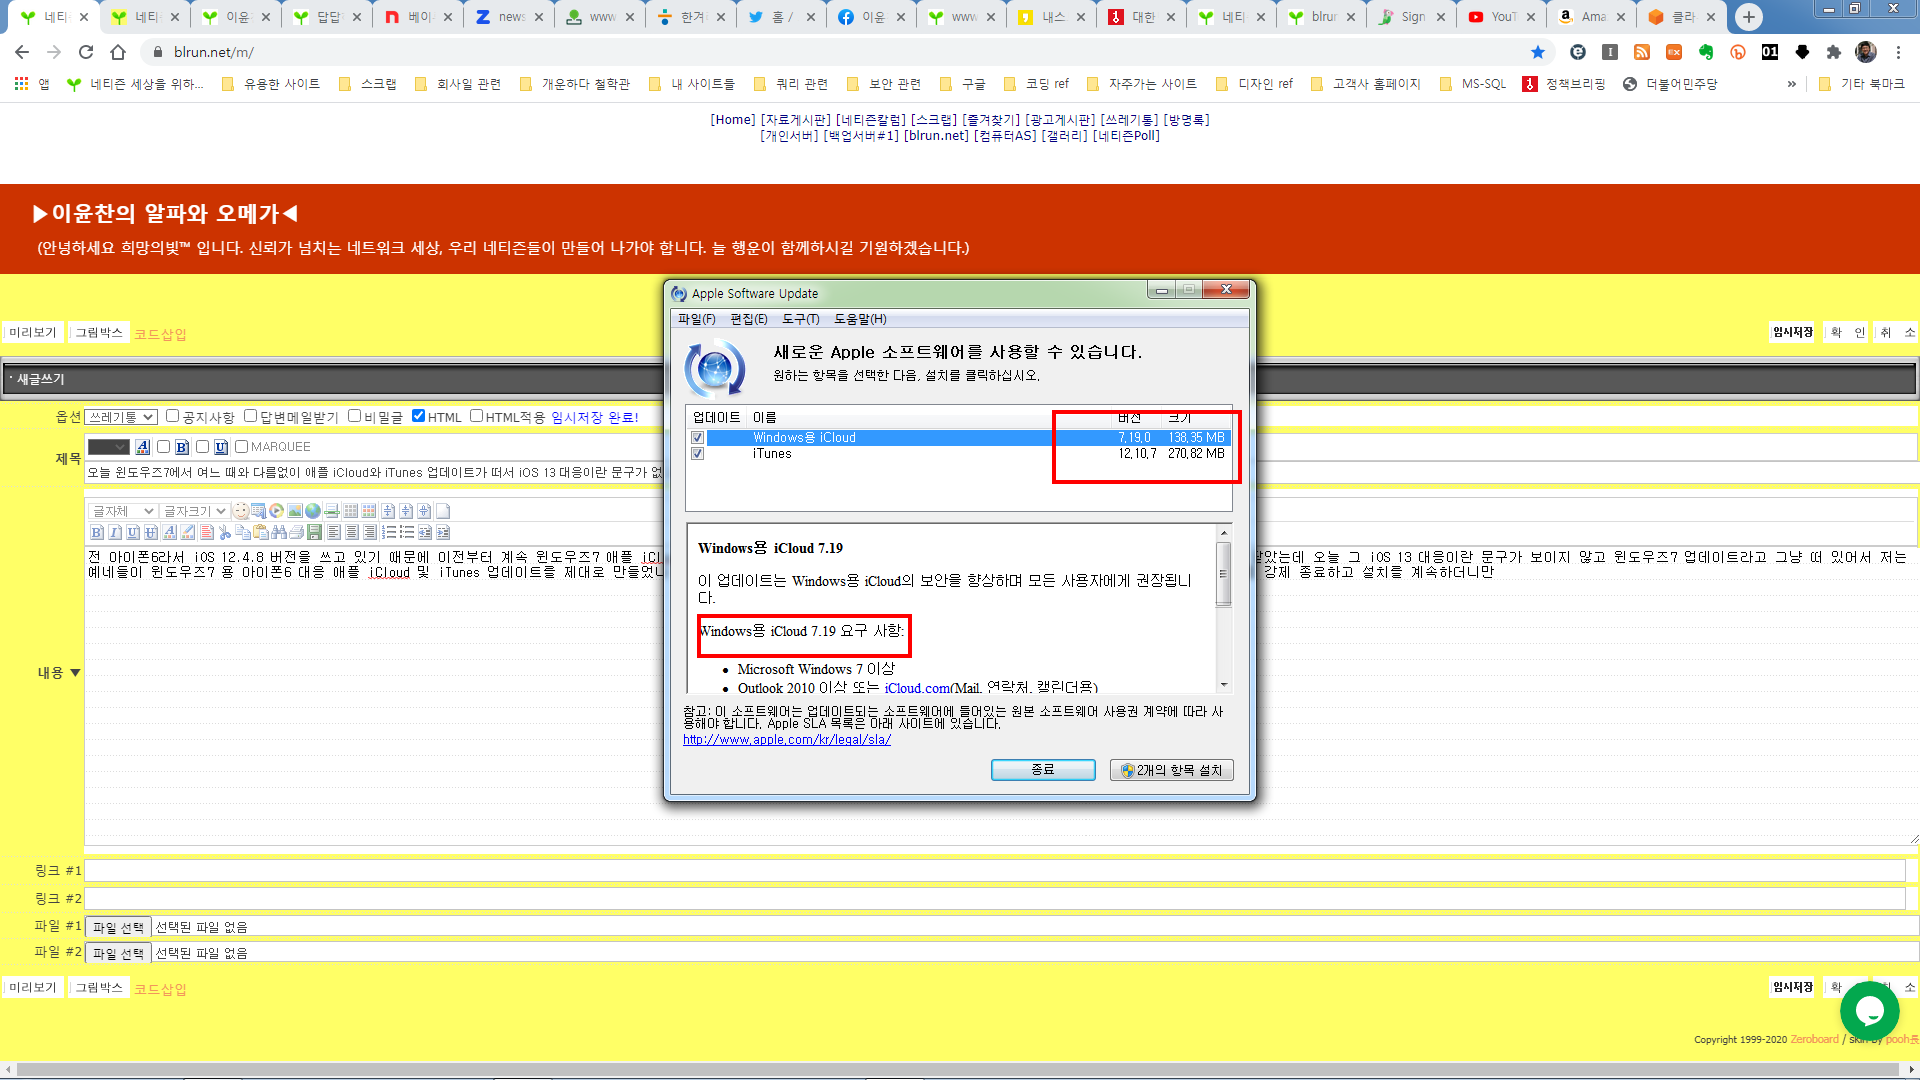The image size is (1920, 1080).
Task: Open 편집(E) menu in Apple Software Update
Action: pos(749,319)
